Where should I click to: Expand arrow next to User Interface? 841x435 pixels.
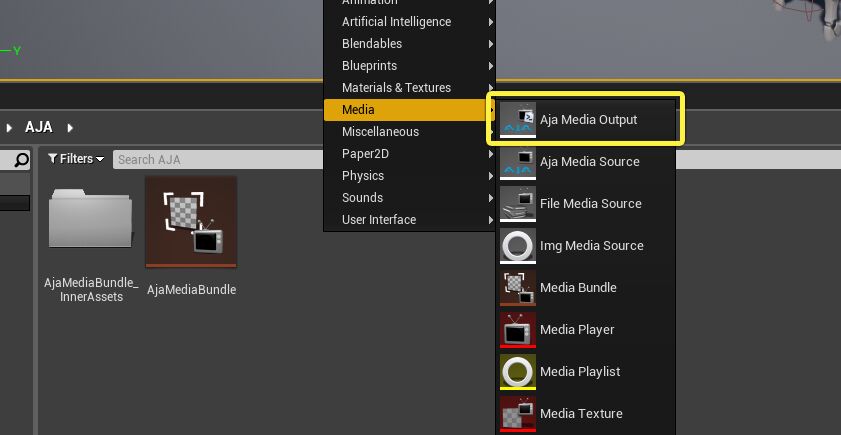pos(490,220)
